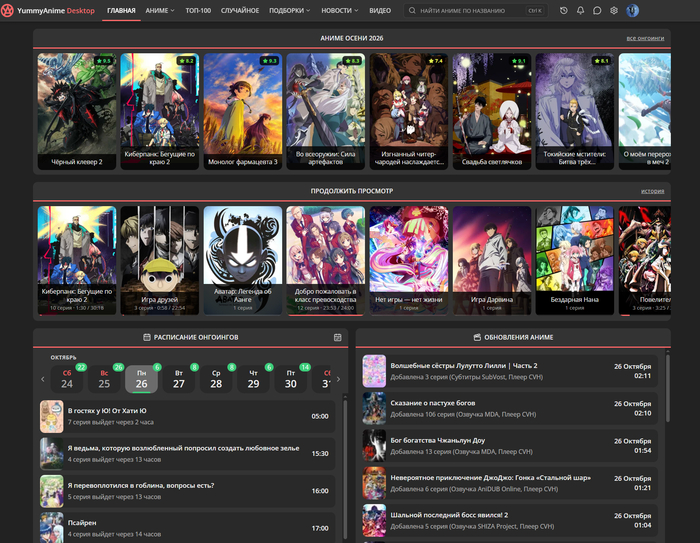This screenshot has width=700, height=543.
Task: Select Ср 28 in schedule
Action: (216, 379)
